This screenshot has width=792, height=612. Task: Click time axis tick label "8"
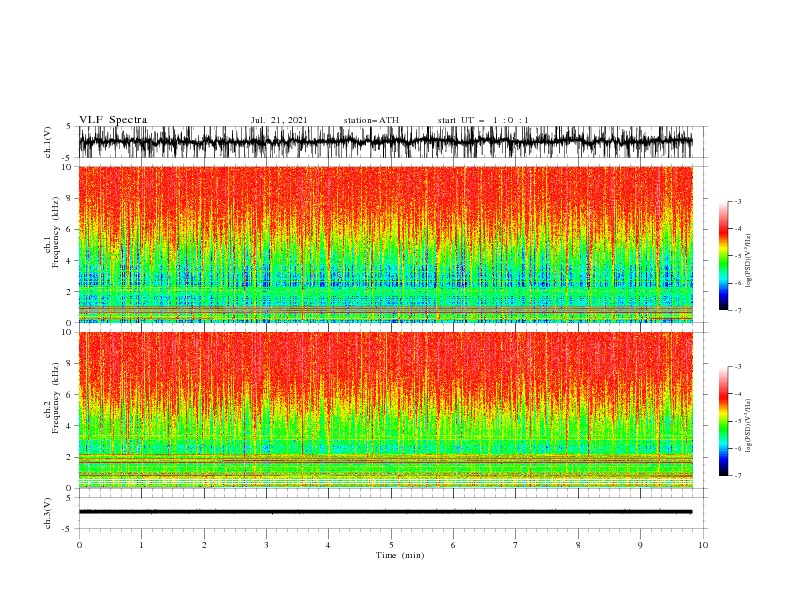pyautogui.click(x=578, y=545)
